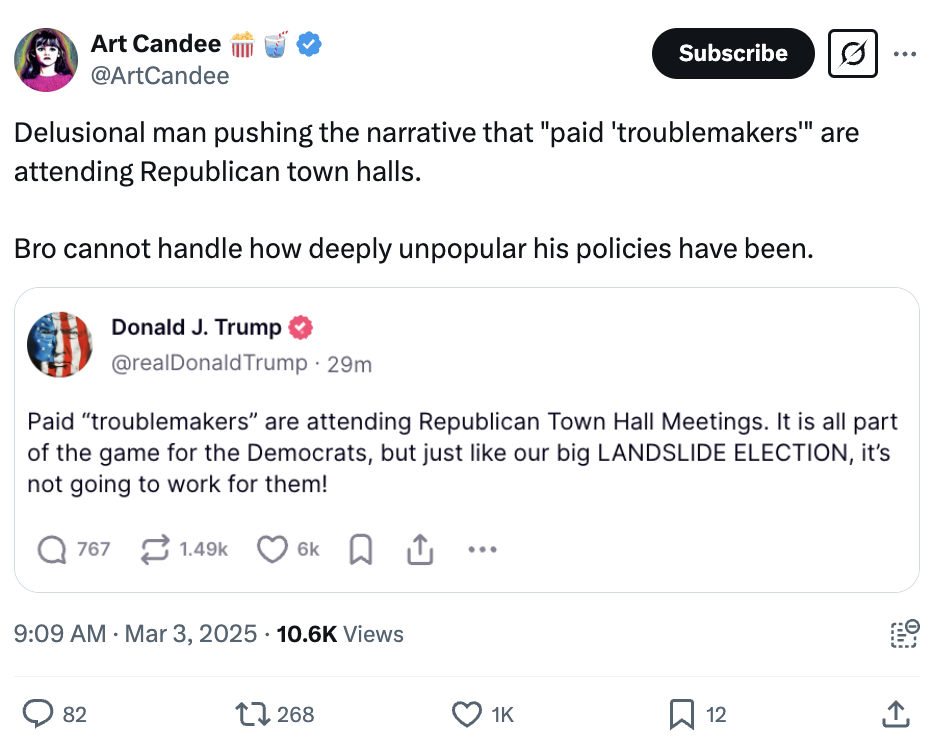Expand the quoted tweet's ellipsis menu

(482, 549)
